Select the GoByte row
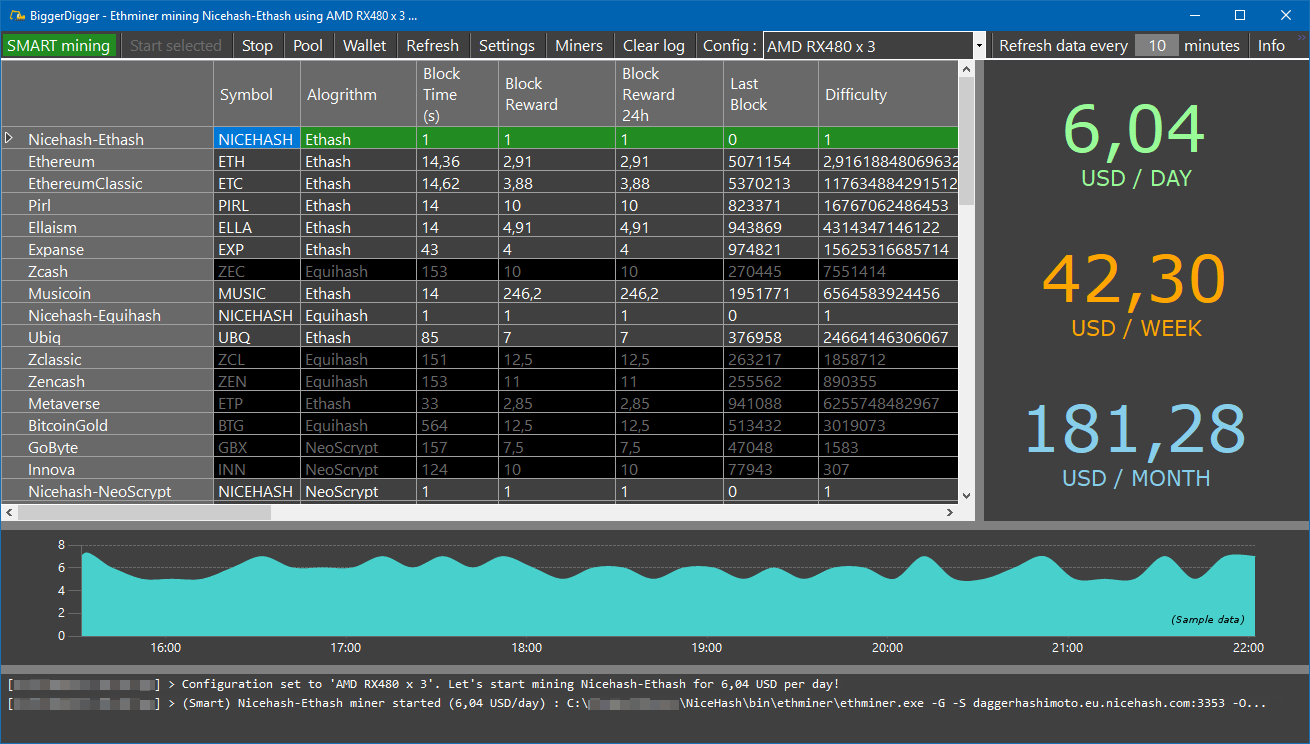The height and width of the screenshot is (744, 1310). coord(480,447)
